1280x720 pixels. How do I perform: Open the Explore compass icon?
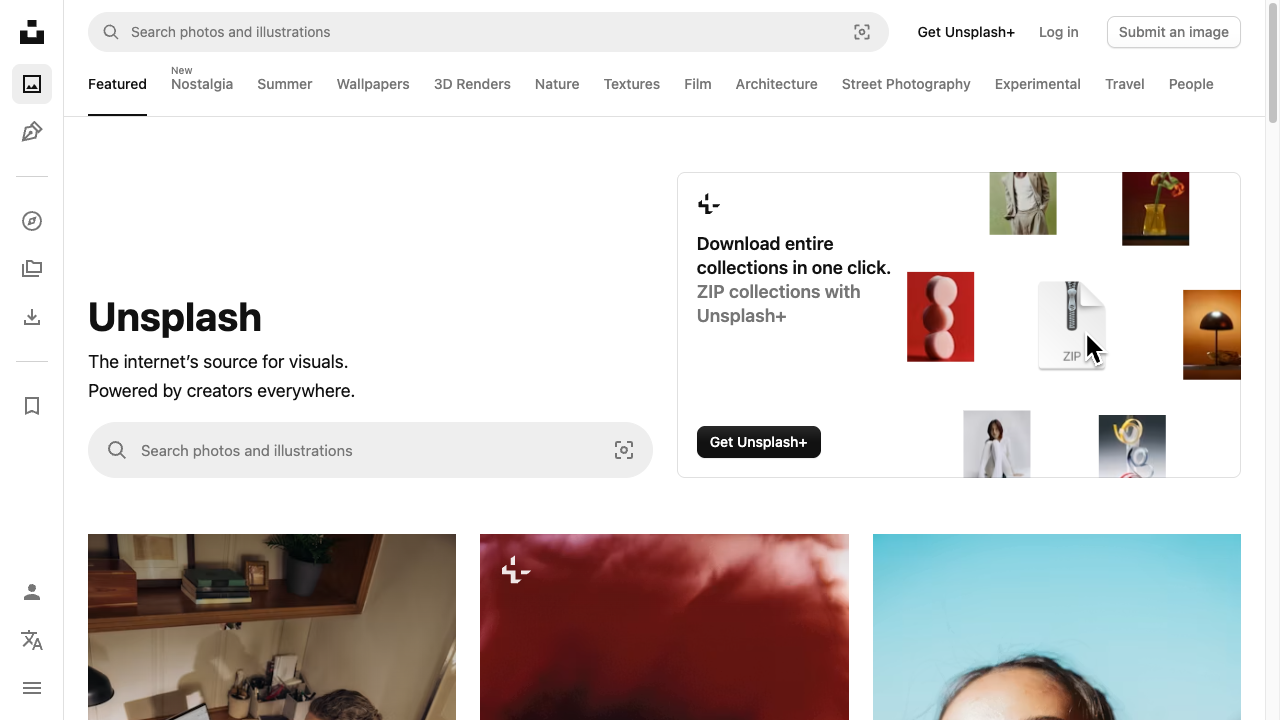[x=32, y=221]
